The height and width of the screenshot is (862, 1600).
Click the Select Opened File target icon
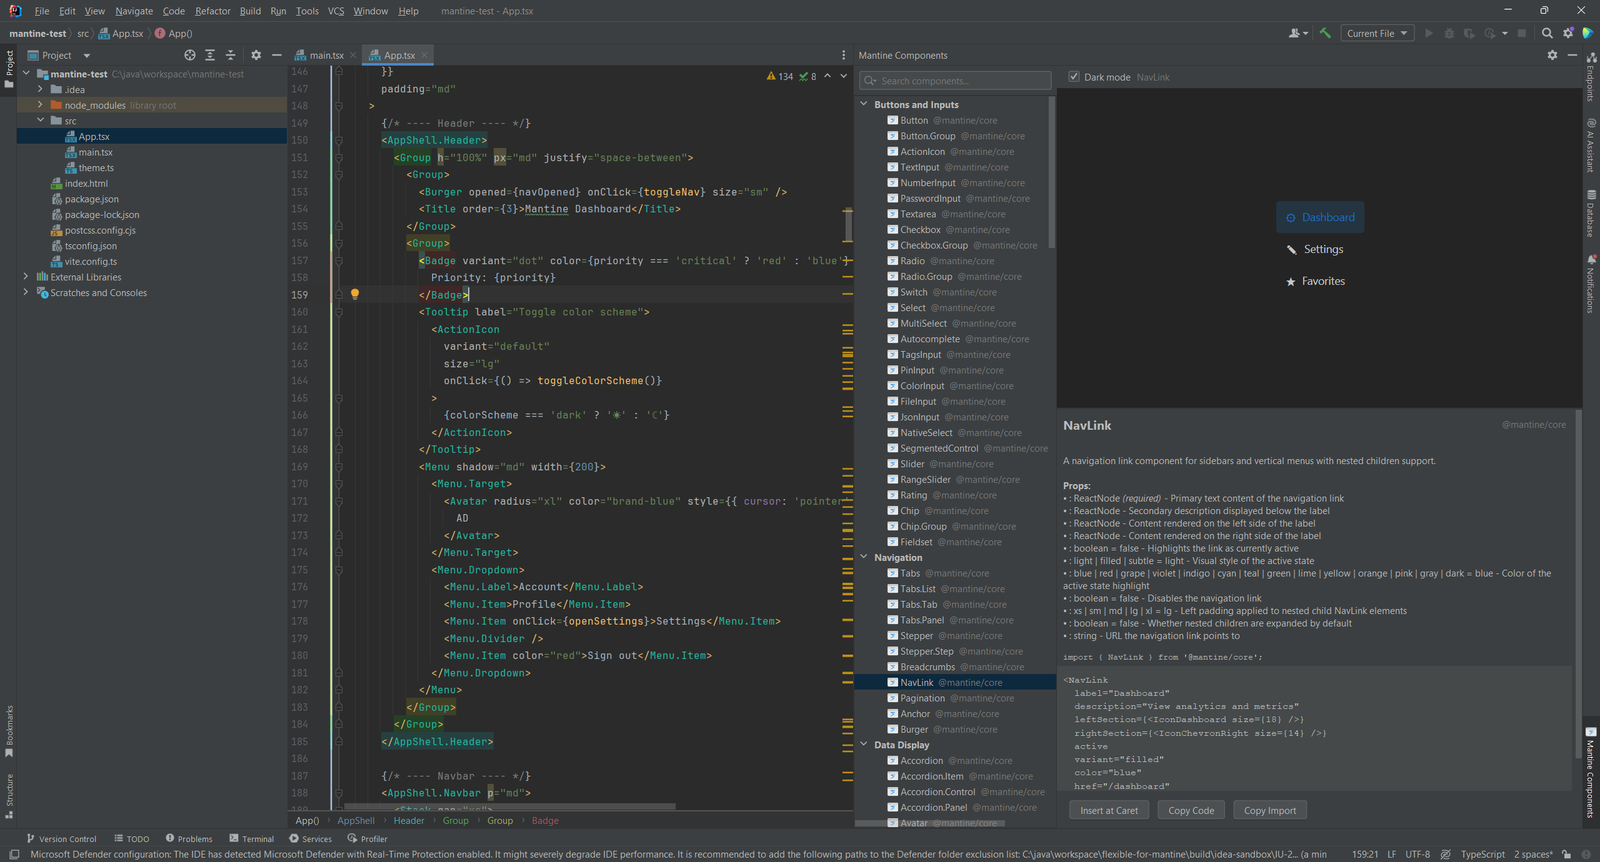click(190, 55)
